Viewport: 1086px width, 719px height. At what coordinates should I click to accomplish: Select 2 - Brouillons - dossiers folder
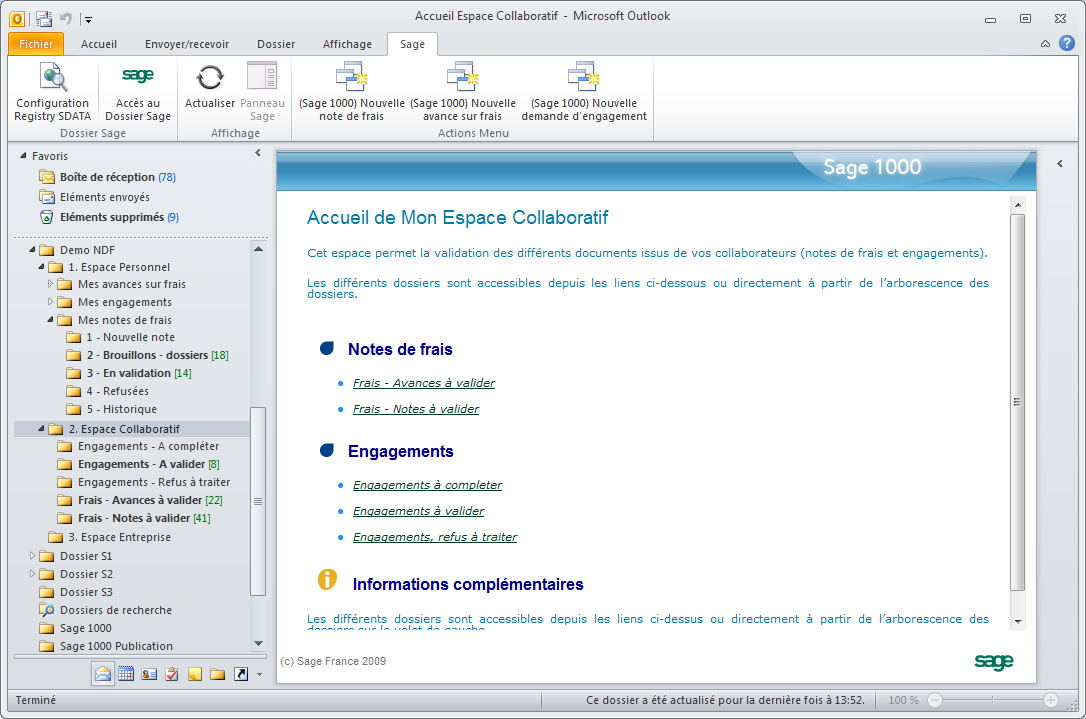pyautogui.click(x=148, y=355)
